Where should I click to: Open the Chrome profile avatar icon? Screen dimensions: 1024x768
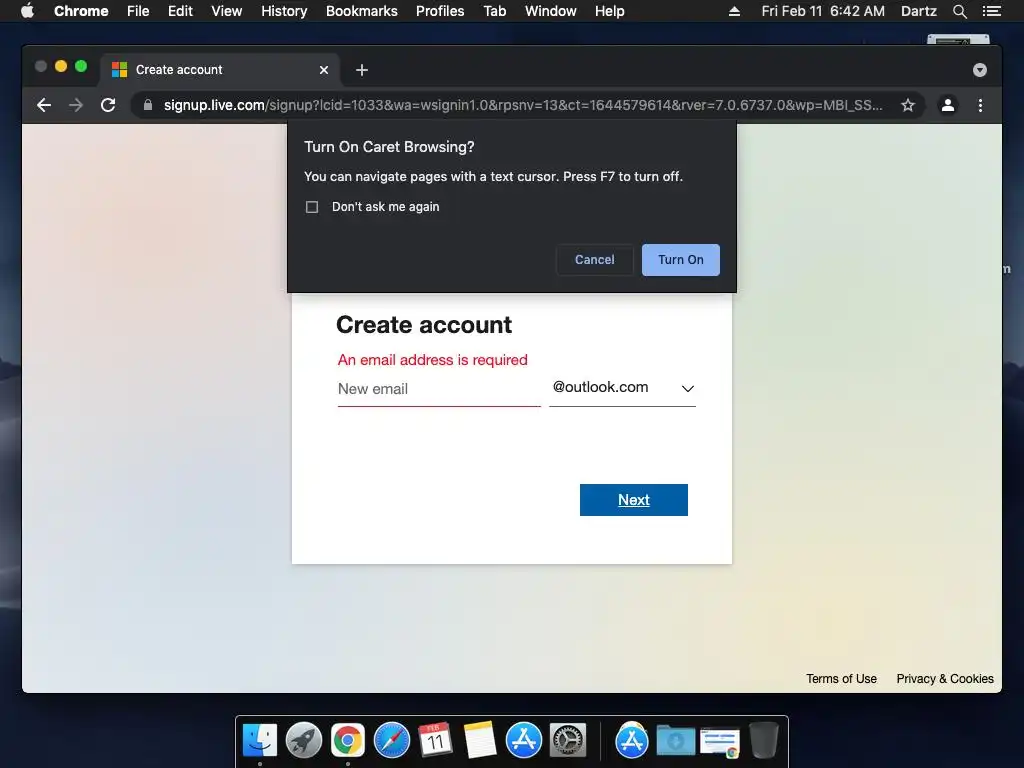(948, 105)
